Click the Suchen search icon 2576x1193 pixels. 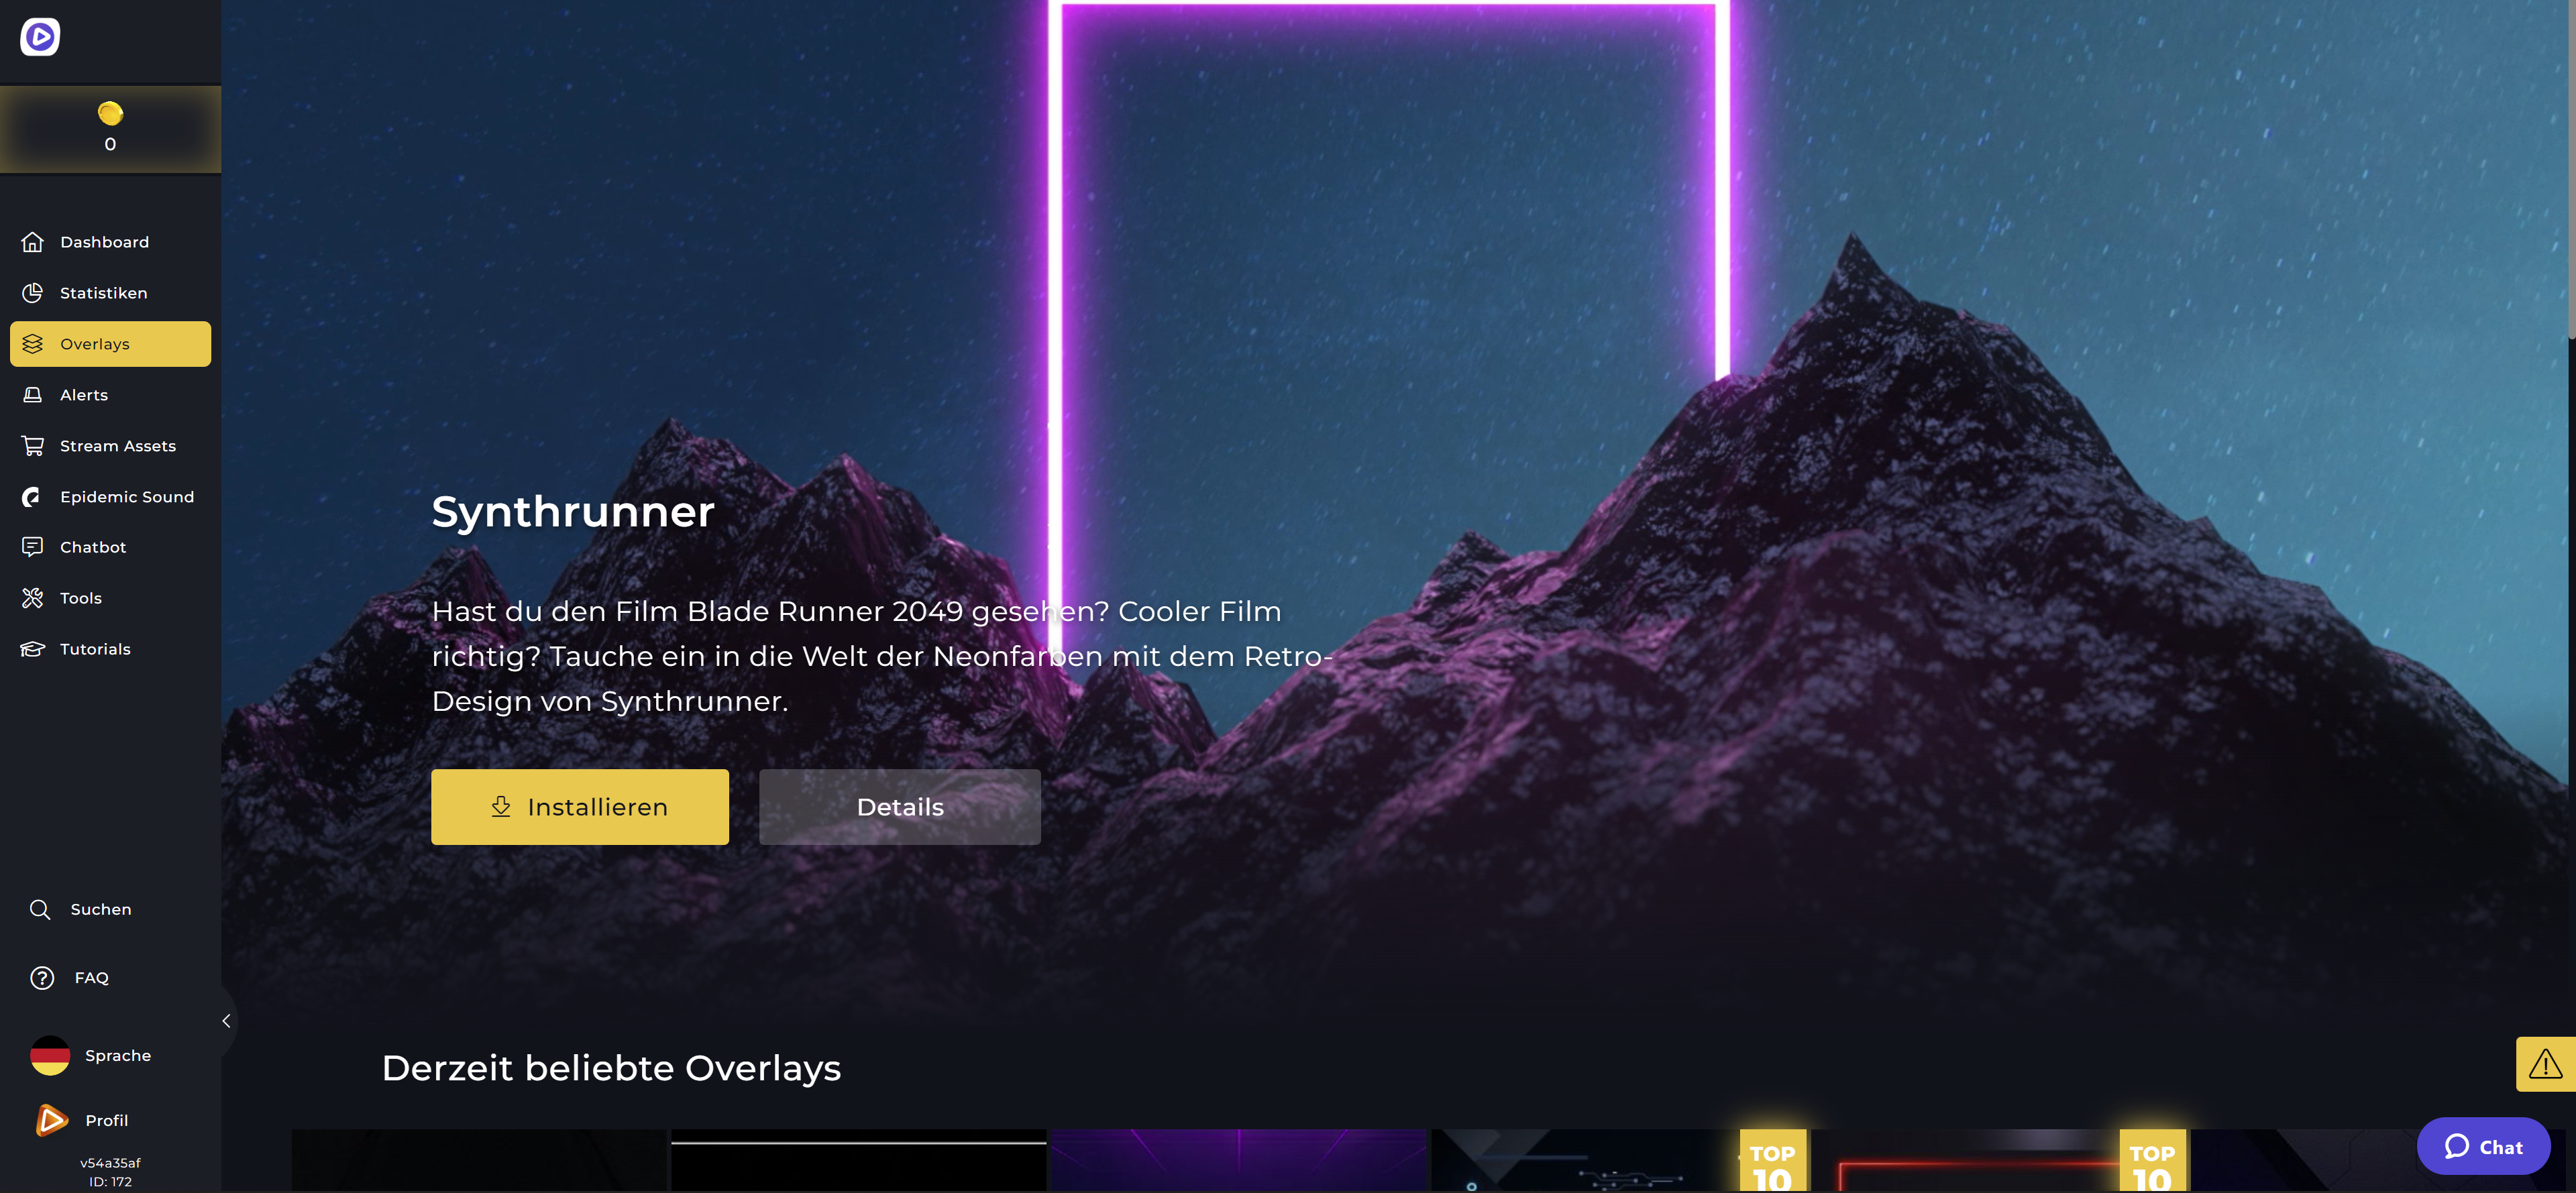(x=40, y=909)
